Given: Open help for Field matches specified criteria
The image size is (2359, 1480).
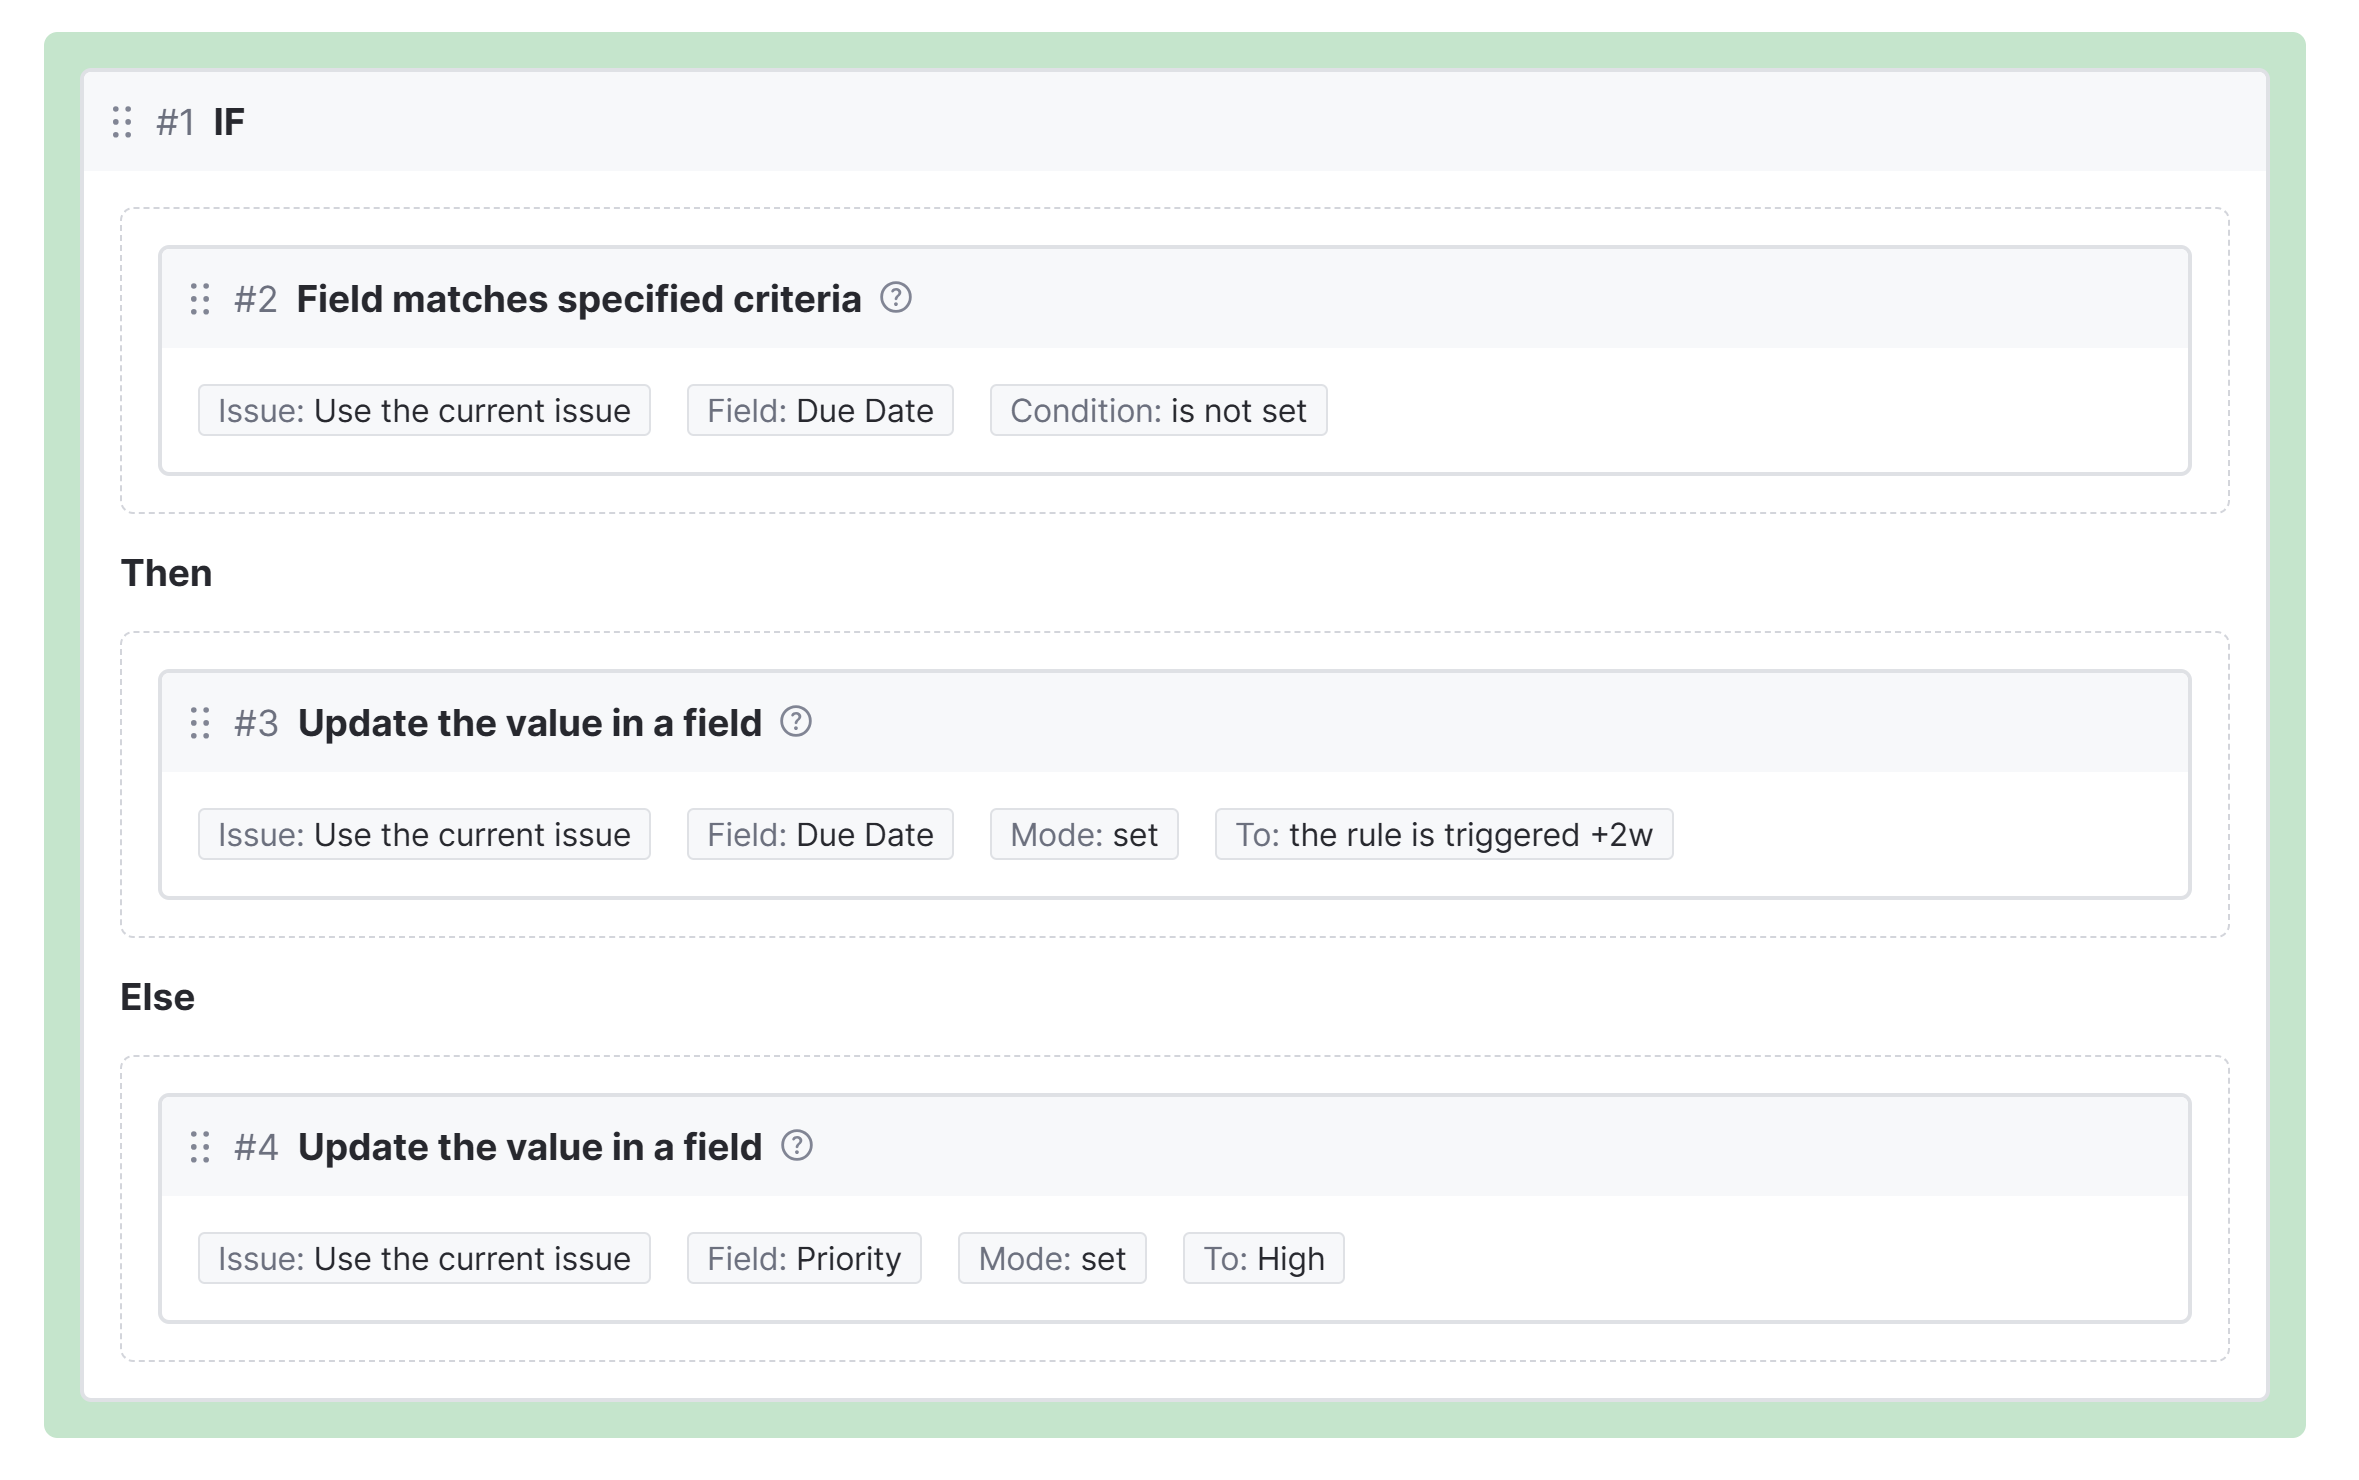Looking at the screenshot, I should tap(895, 298).
